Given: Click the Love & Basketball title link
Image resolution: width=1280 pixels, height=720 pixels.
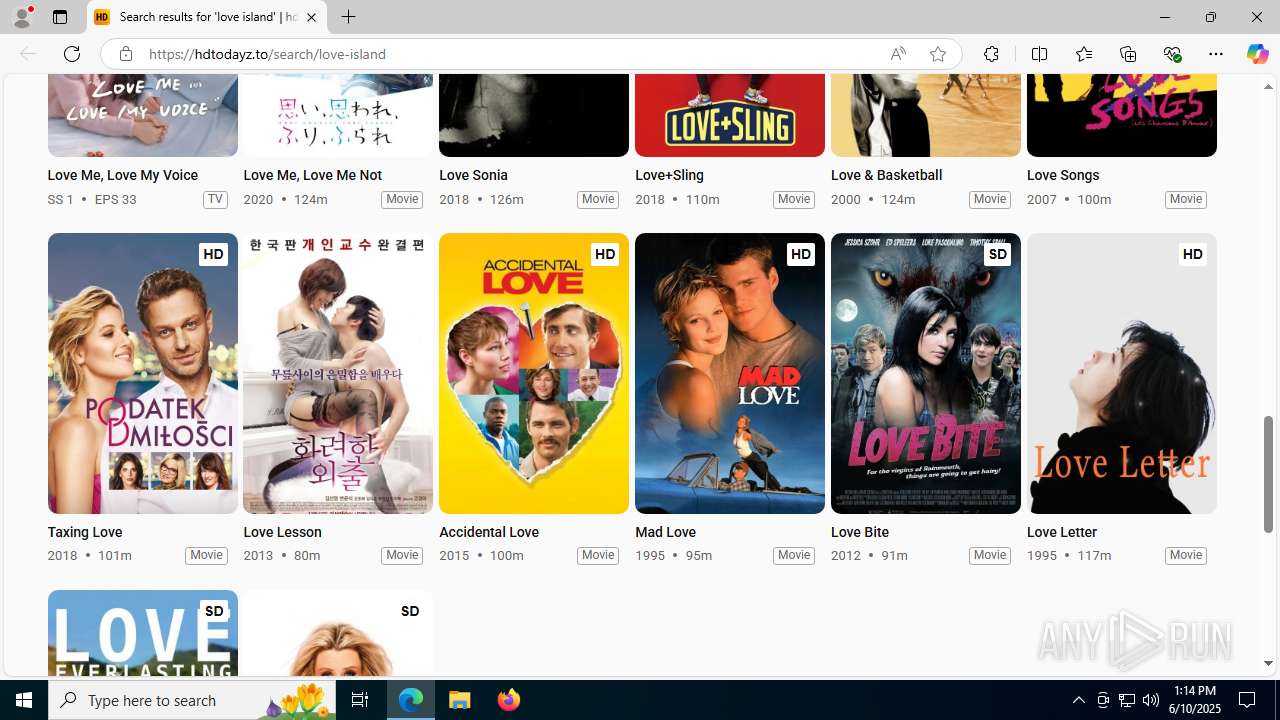Looking at the screenshot, I should coord(886,175).
